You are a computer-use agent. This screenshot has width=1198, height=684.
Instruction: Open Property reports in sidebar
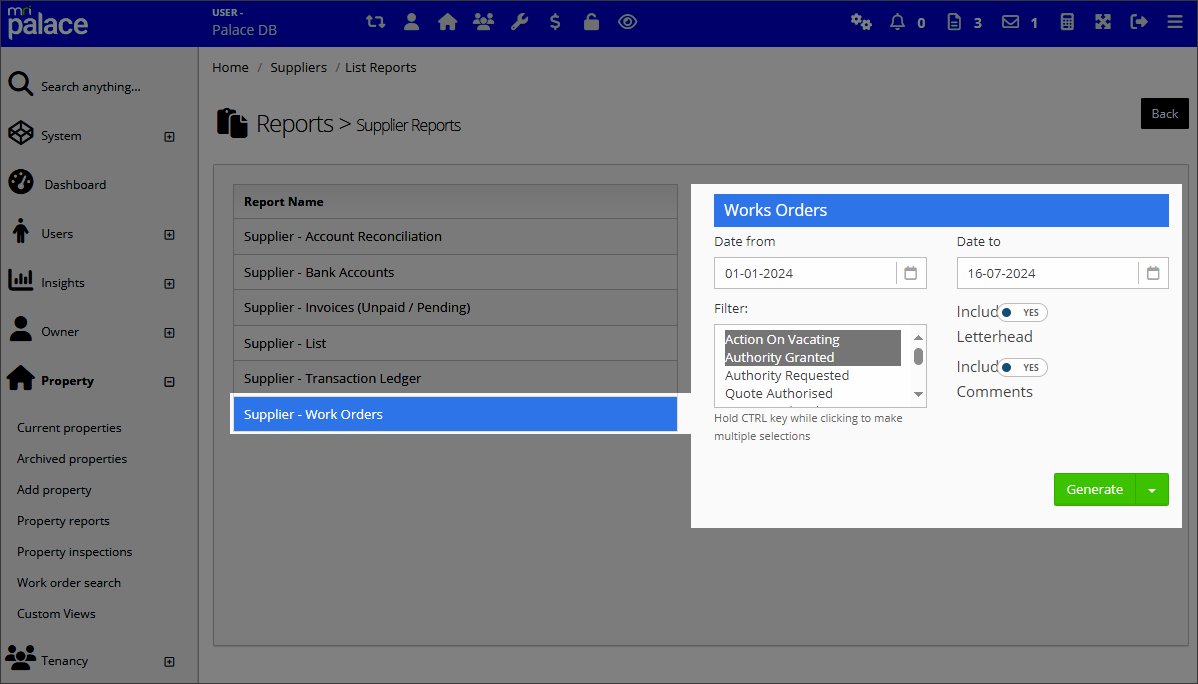[63, 520]
